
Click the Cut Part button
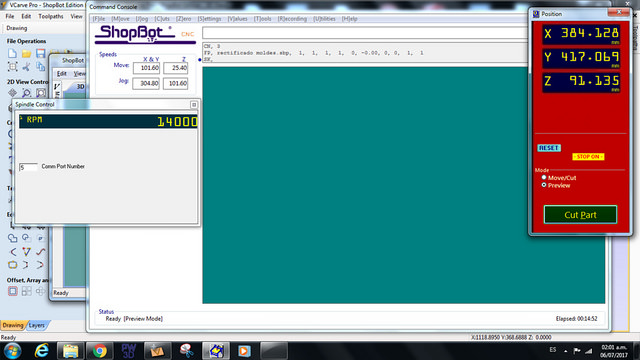[x=580, y=215]
